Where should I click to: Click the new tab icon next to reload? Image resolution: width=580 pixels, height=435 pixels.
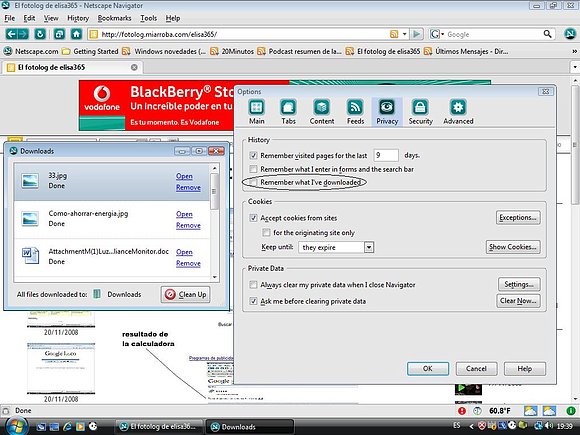(x=59, y=34)
